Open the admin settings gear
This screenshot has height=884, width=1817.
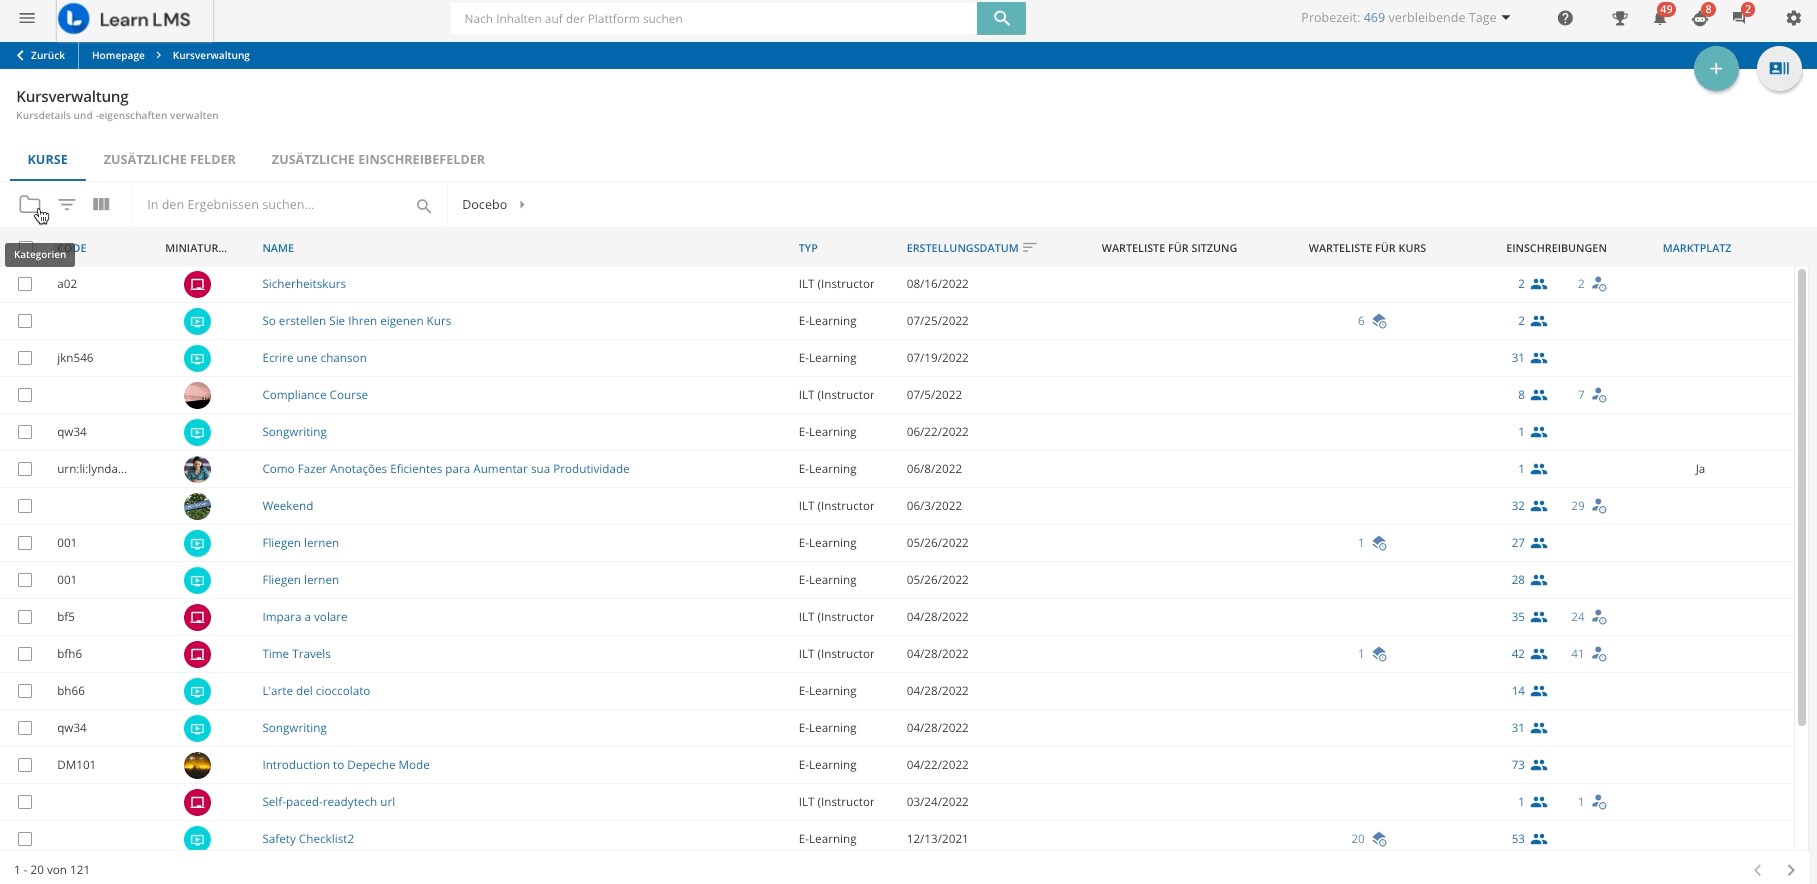pyautogui.click(x=1793, y=19)
